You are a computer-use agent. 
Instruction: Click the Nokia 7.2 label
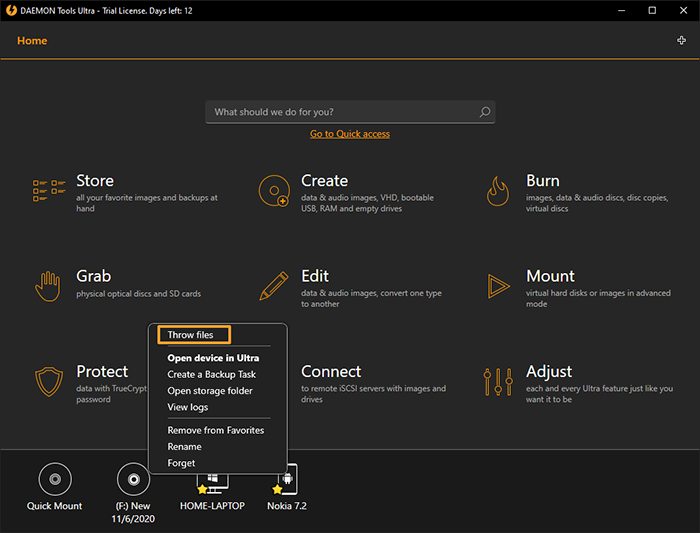tap(287, 506)
